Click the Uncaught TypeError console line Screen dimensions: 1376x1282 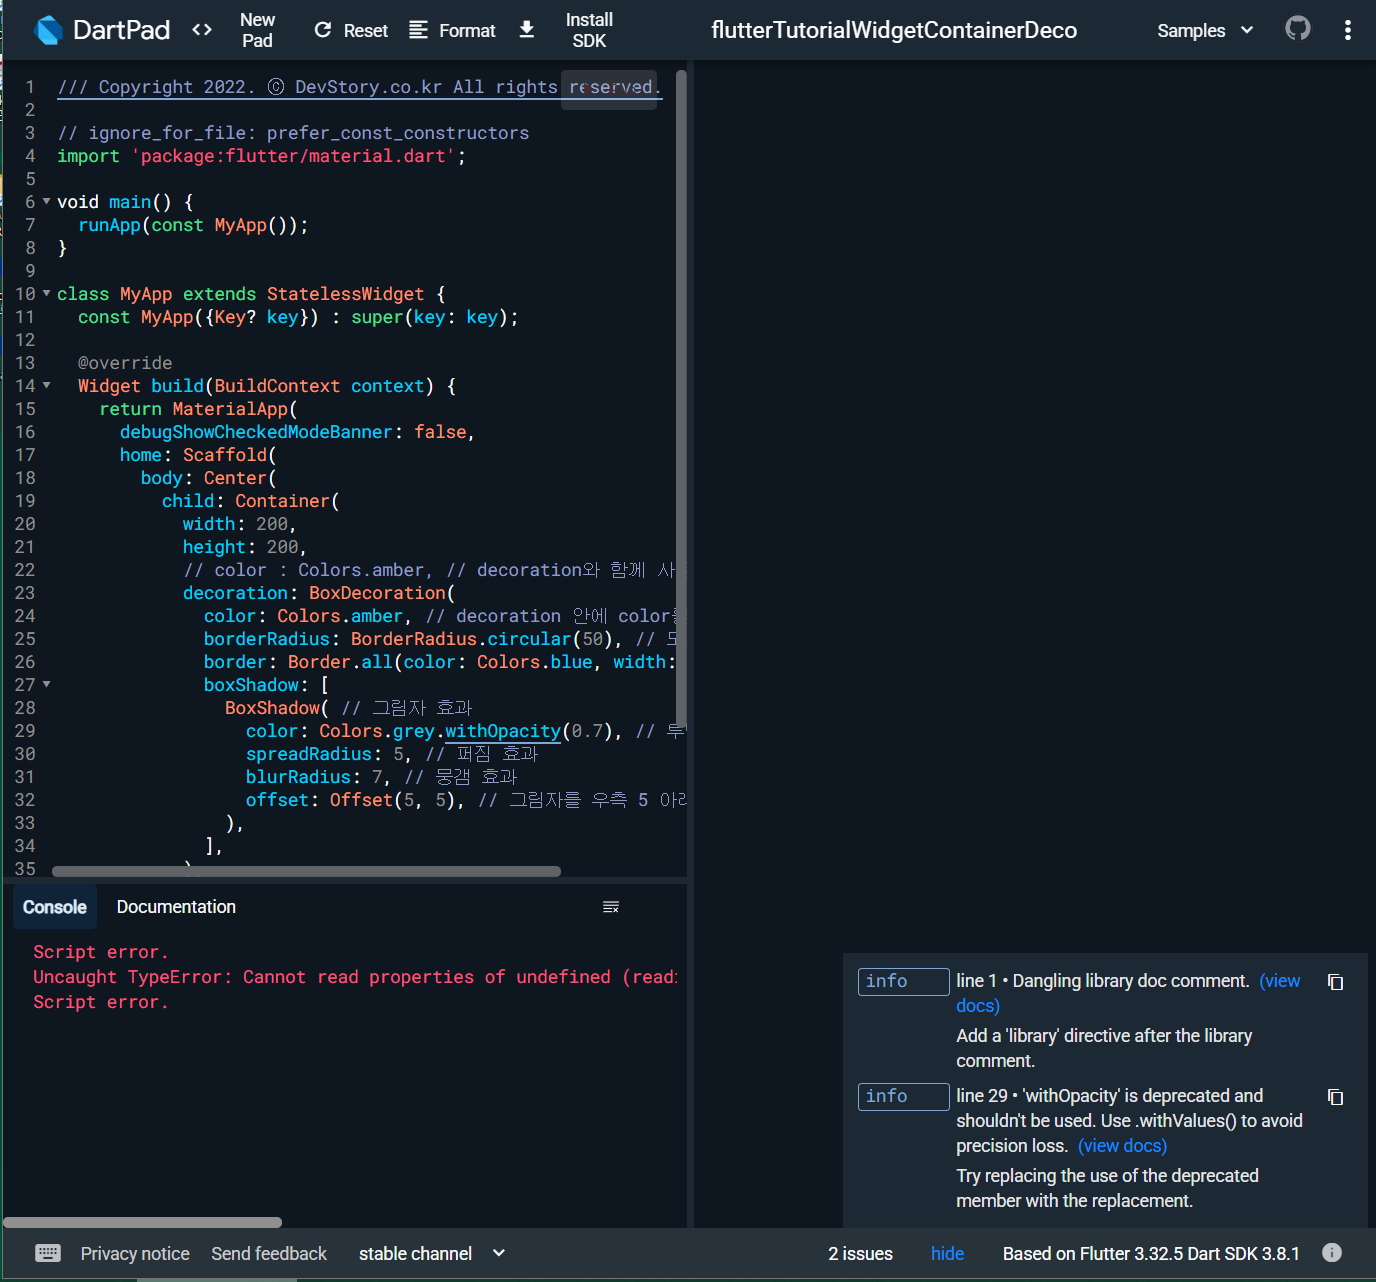pyautogui.click(x=355, y=977)
